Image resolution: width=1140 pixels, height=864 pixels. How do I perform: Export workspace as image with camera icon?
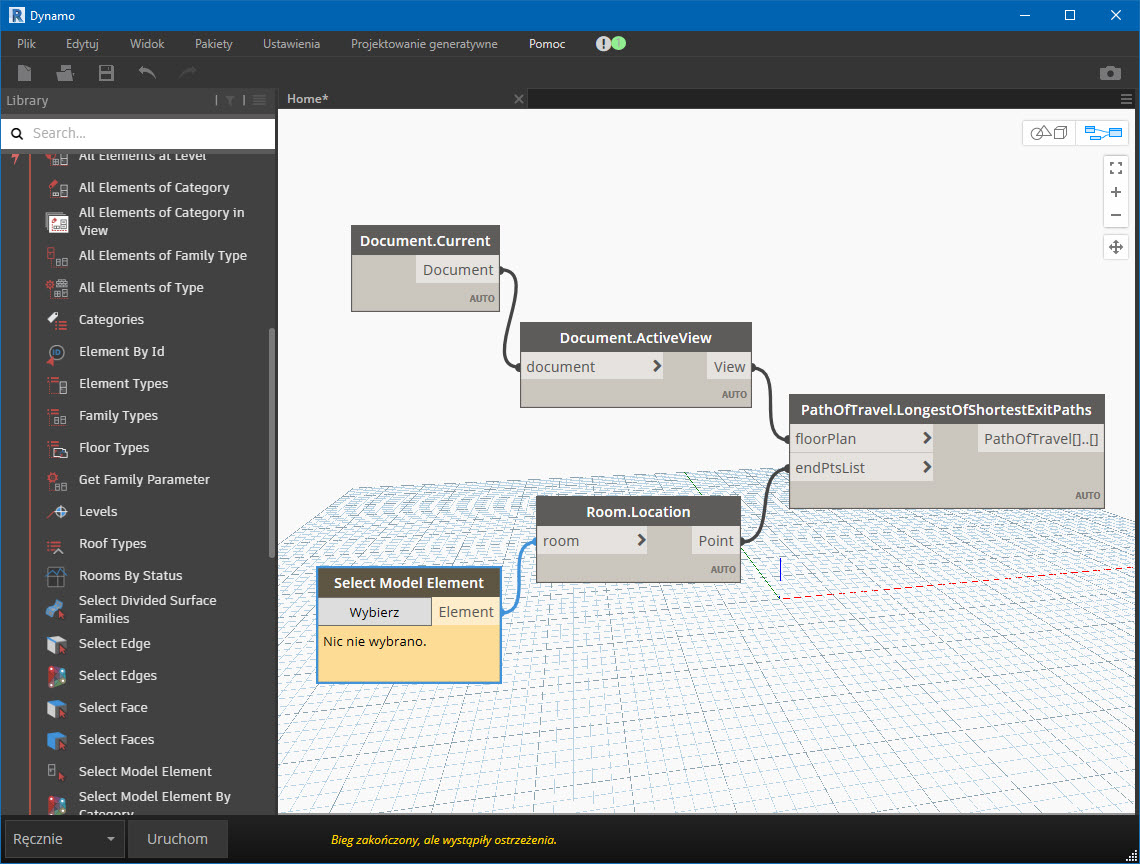[x=1110, y=73]
